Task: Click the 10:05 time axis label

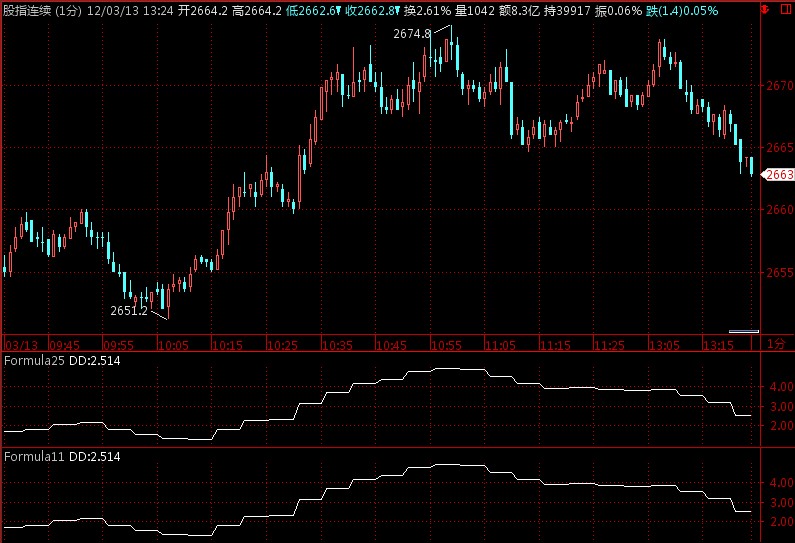Action: (173, 345)
